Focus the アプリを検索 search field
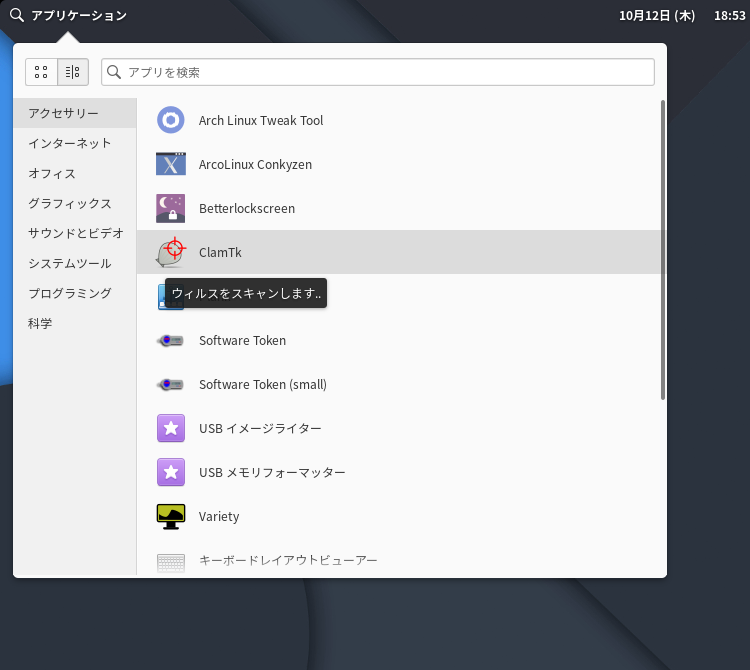This screenshot has width=750, height=670. [x=378, y=72]
